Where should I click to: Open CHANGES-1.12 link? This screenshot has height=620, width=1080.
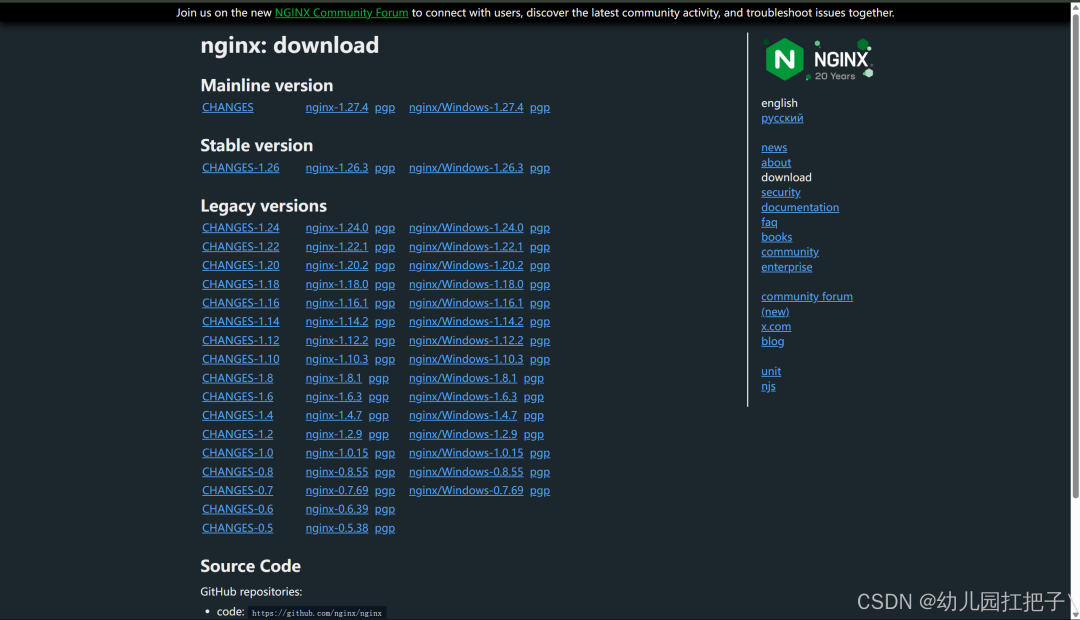[240, 340]
